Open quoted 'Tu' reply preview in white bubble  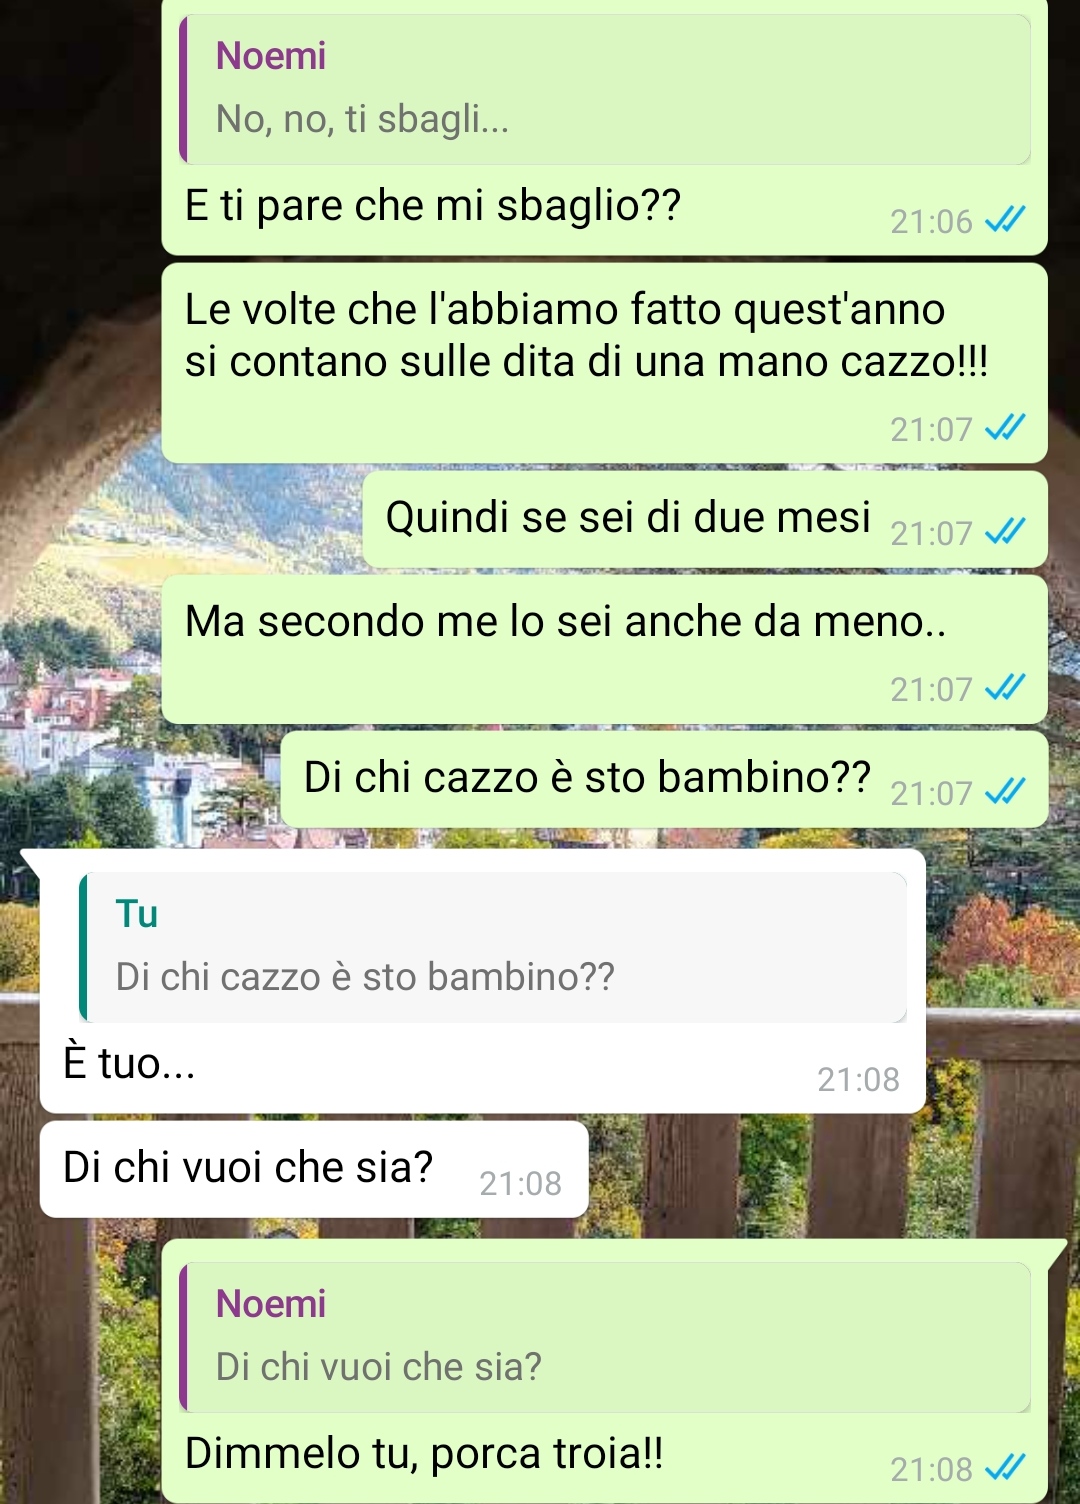493,947
